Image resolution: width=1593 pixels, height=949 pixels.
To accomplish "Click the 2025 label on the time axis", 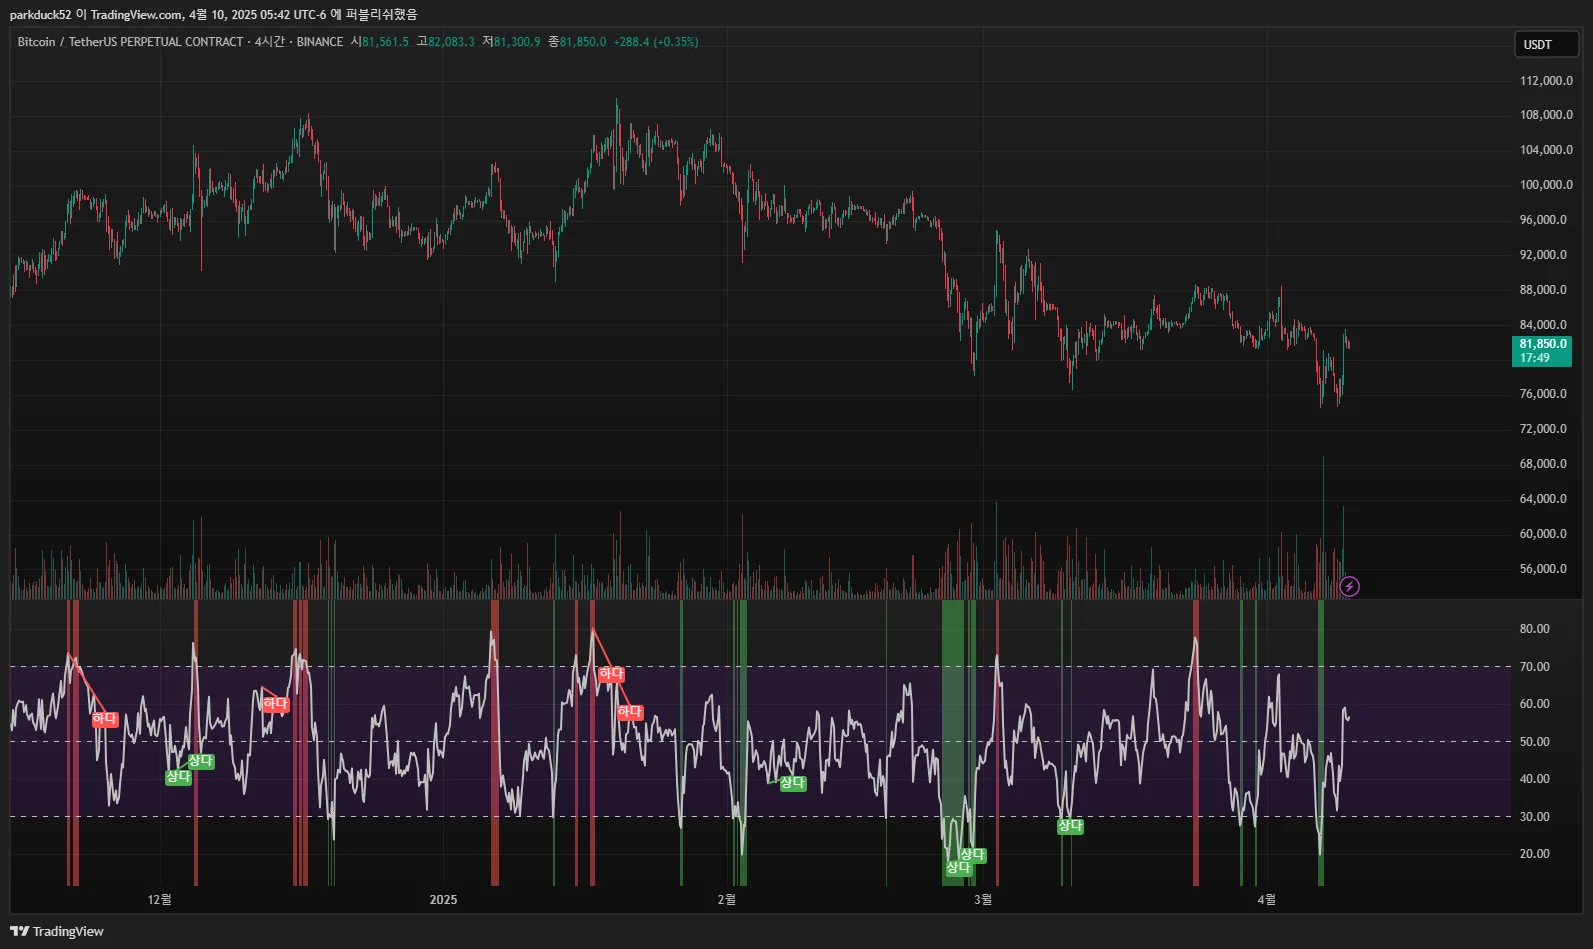I will click(x=443, y=900).
